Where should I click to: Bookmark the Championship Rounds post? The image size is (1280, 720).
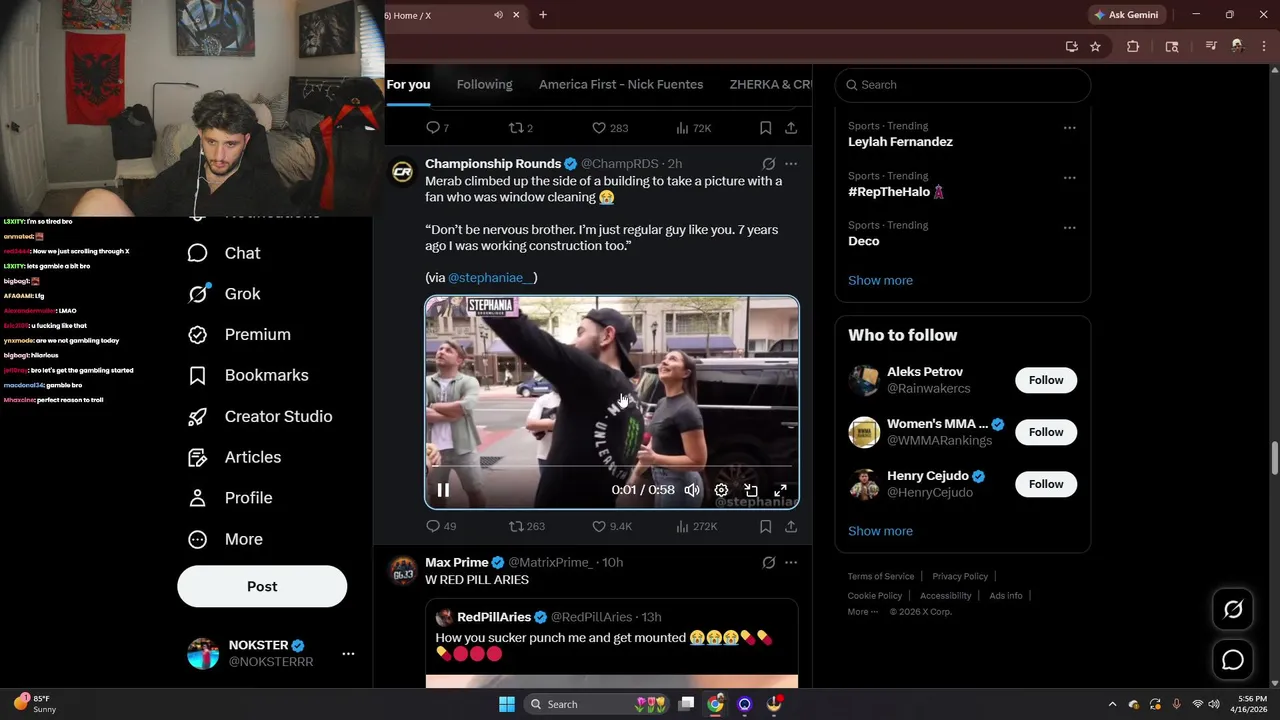tap(765, 526)
